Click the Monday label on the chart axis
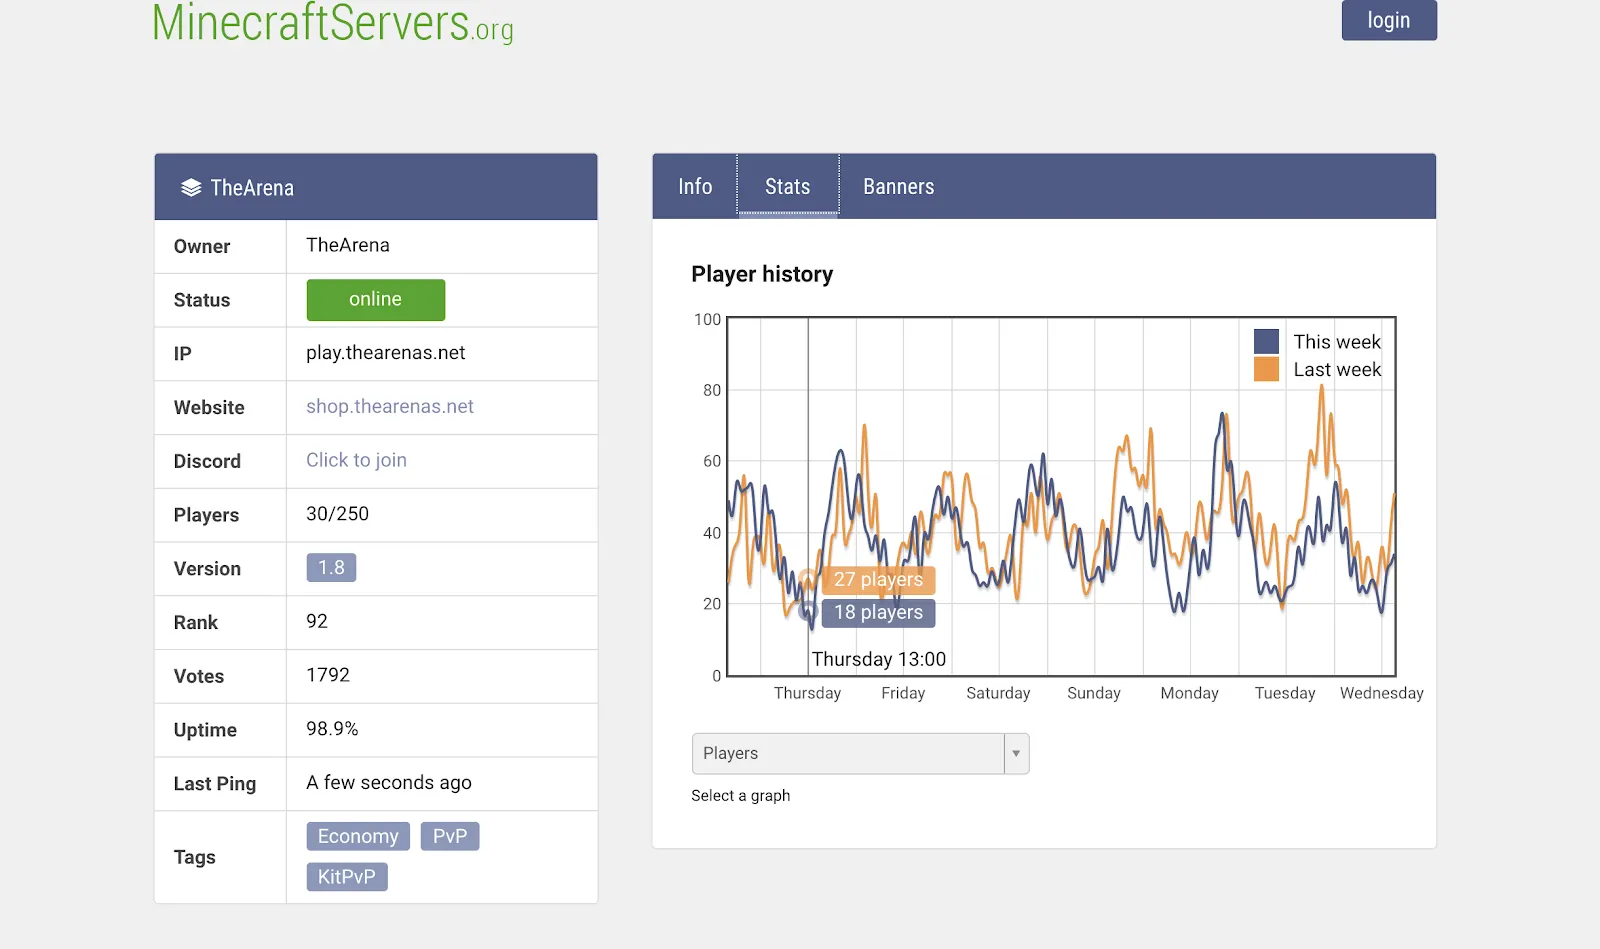 [1190, 693]
